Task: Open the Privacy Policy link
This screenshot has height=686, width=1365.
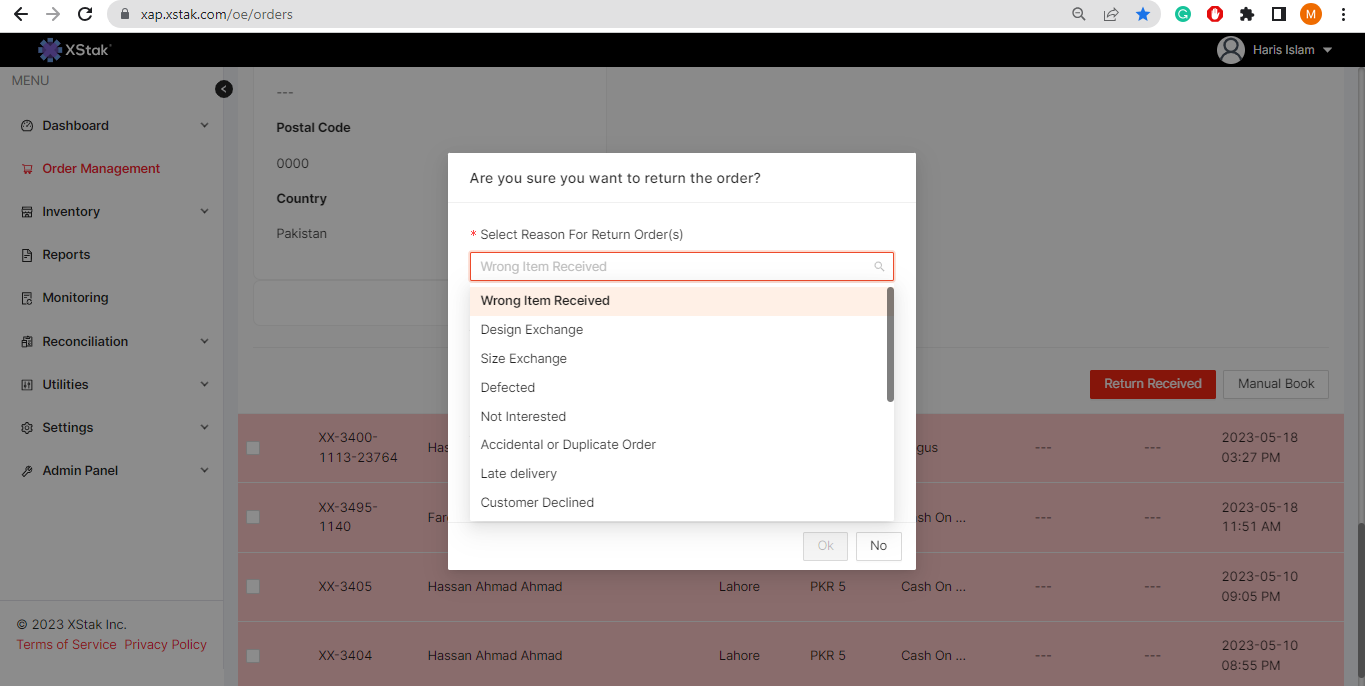Action: point(165,645)
